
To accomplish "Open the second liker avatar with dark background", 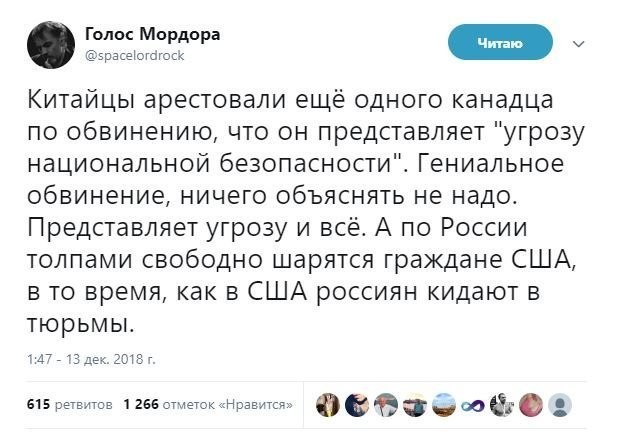I will 357,404.
